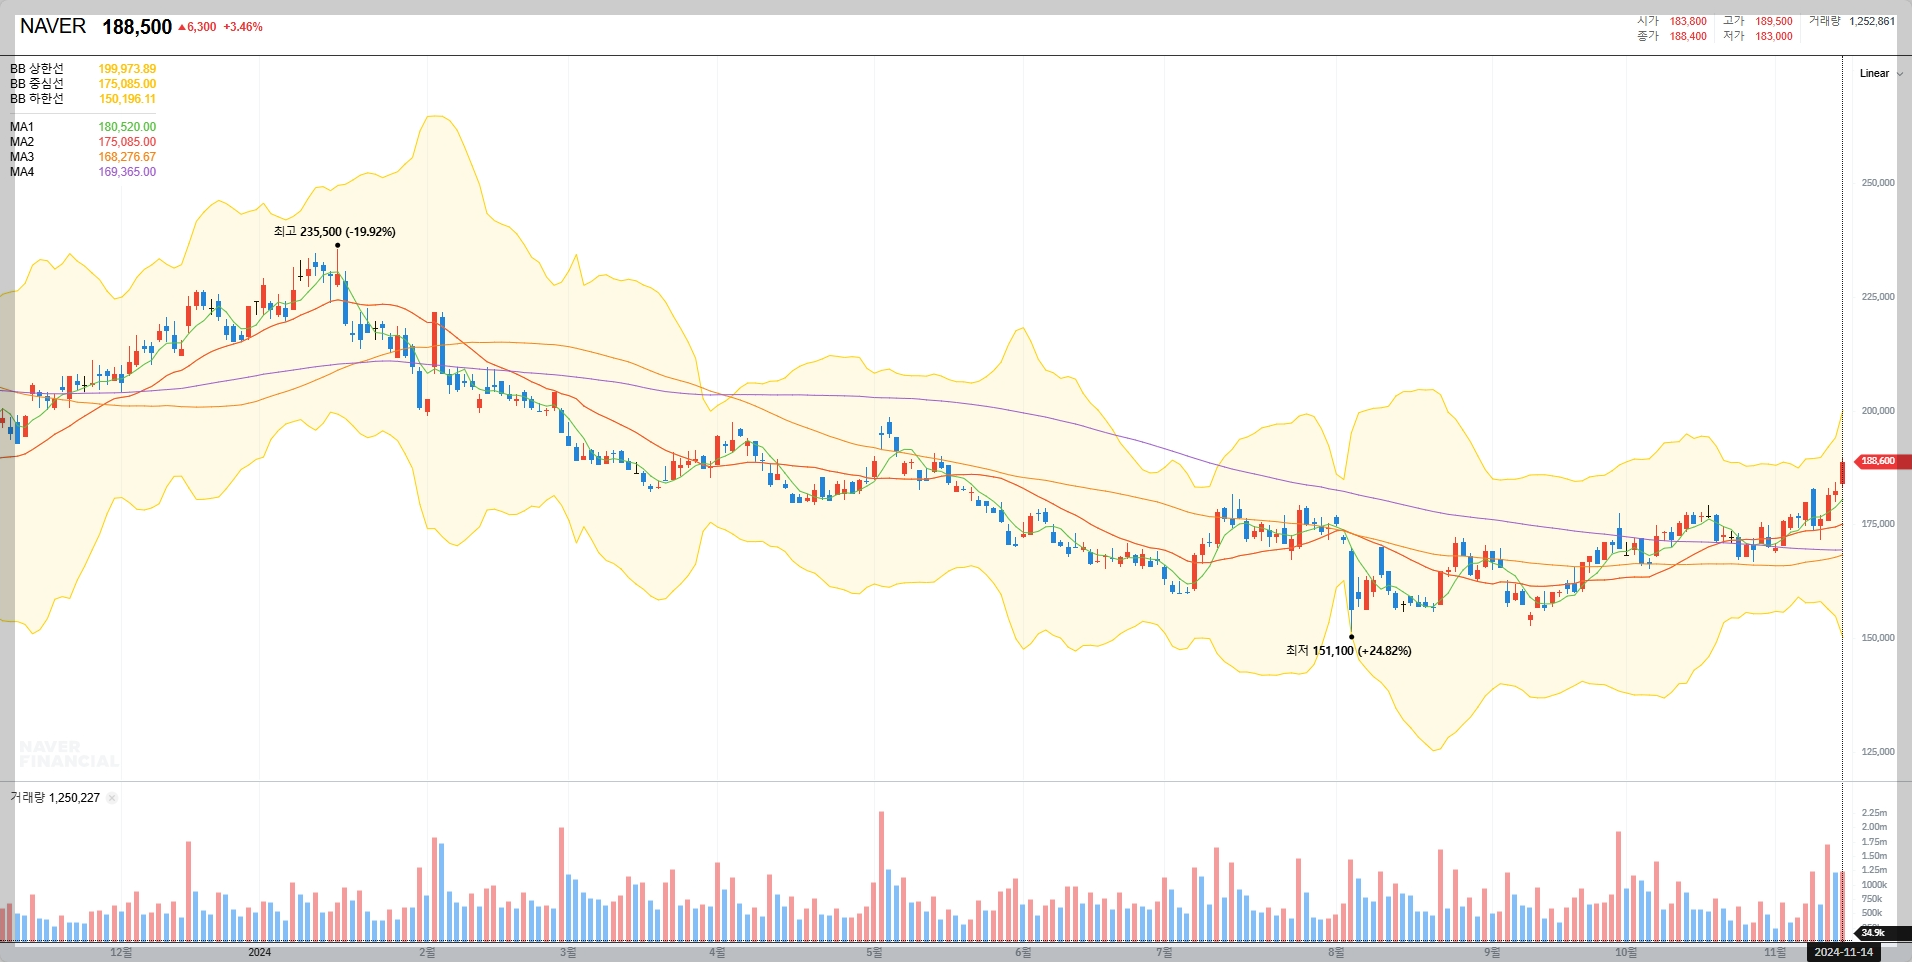The image size is (1912, 962).
Task: Click the MA3 value 168,276.67
Action: point(127,157)
